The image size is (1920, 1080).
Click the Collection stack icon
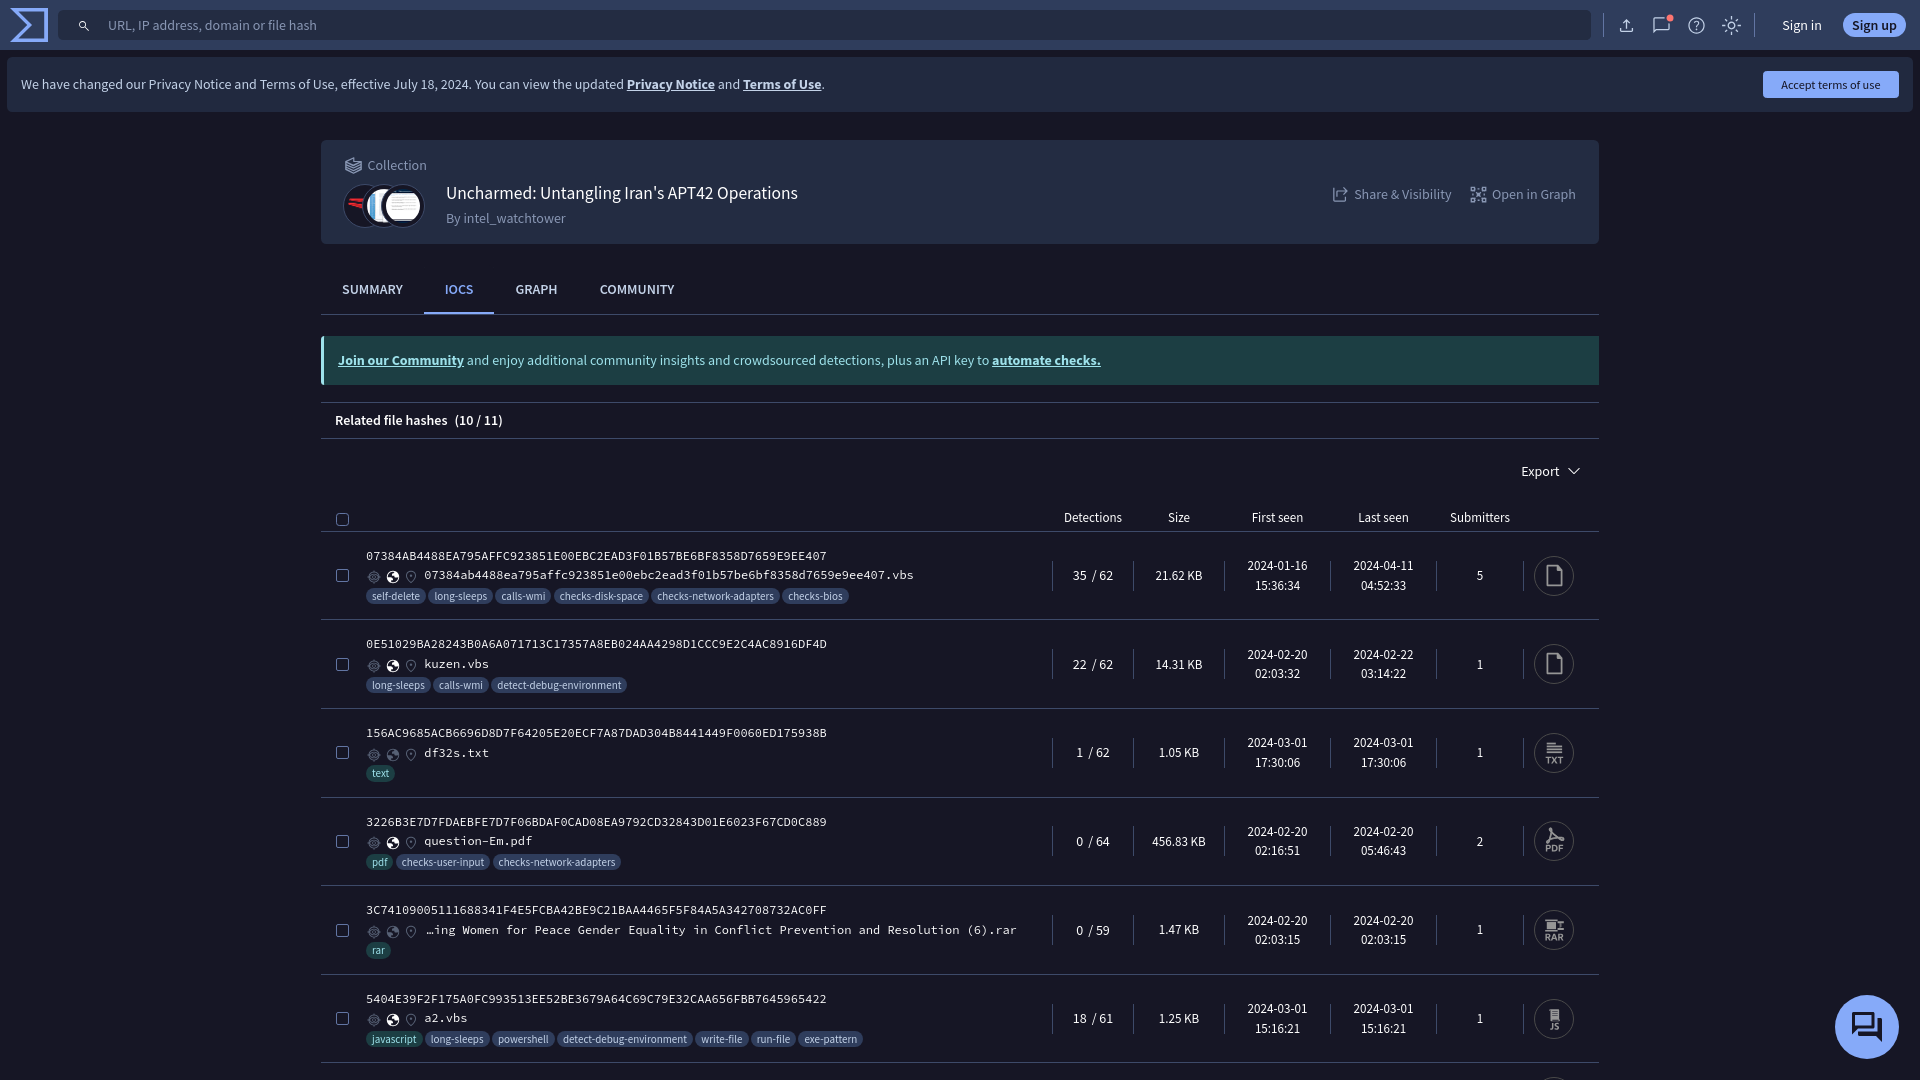pos(353,166)
